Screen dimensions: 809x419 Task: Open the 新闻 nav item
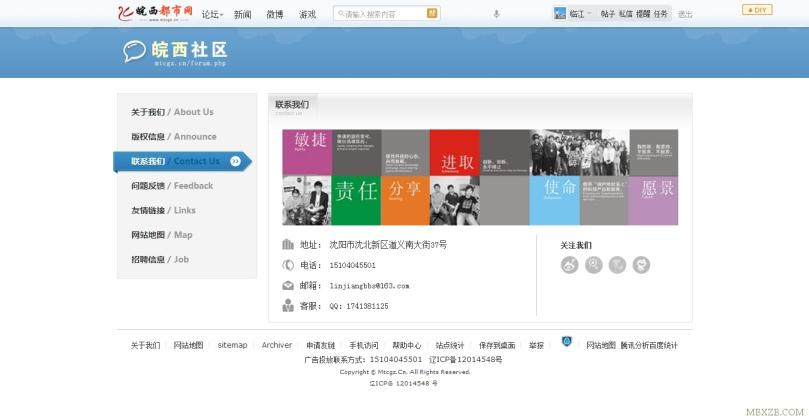point(242,14)
